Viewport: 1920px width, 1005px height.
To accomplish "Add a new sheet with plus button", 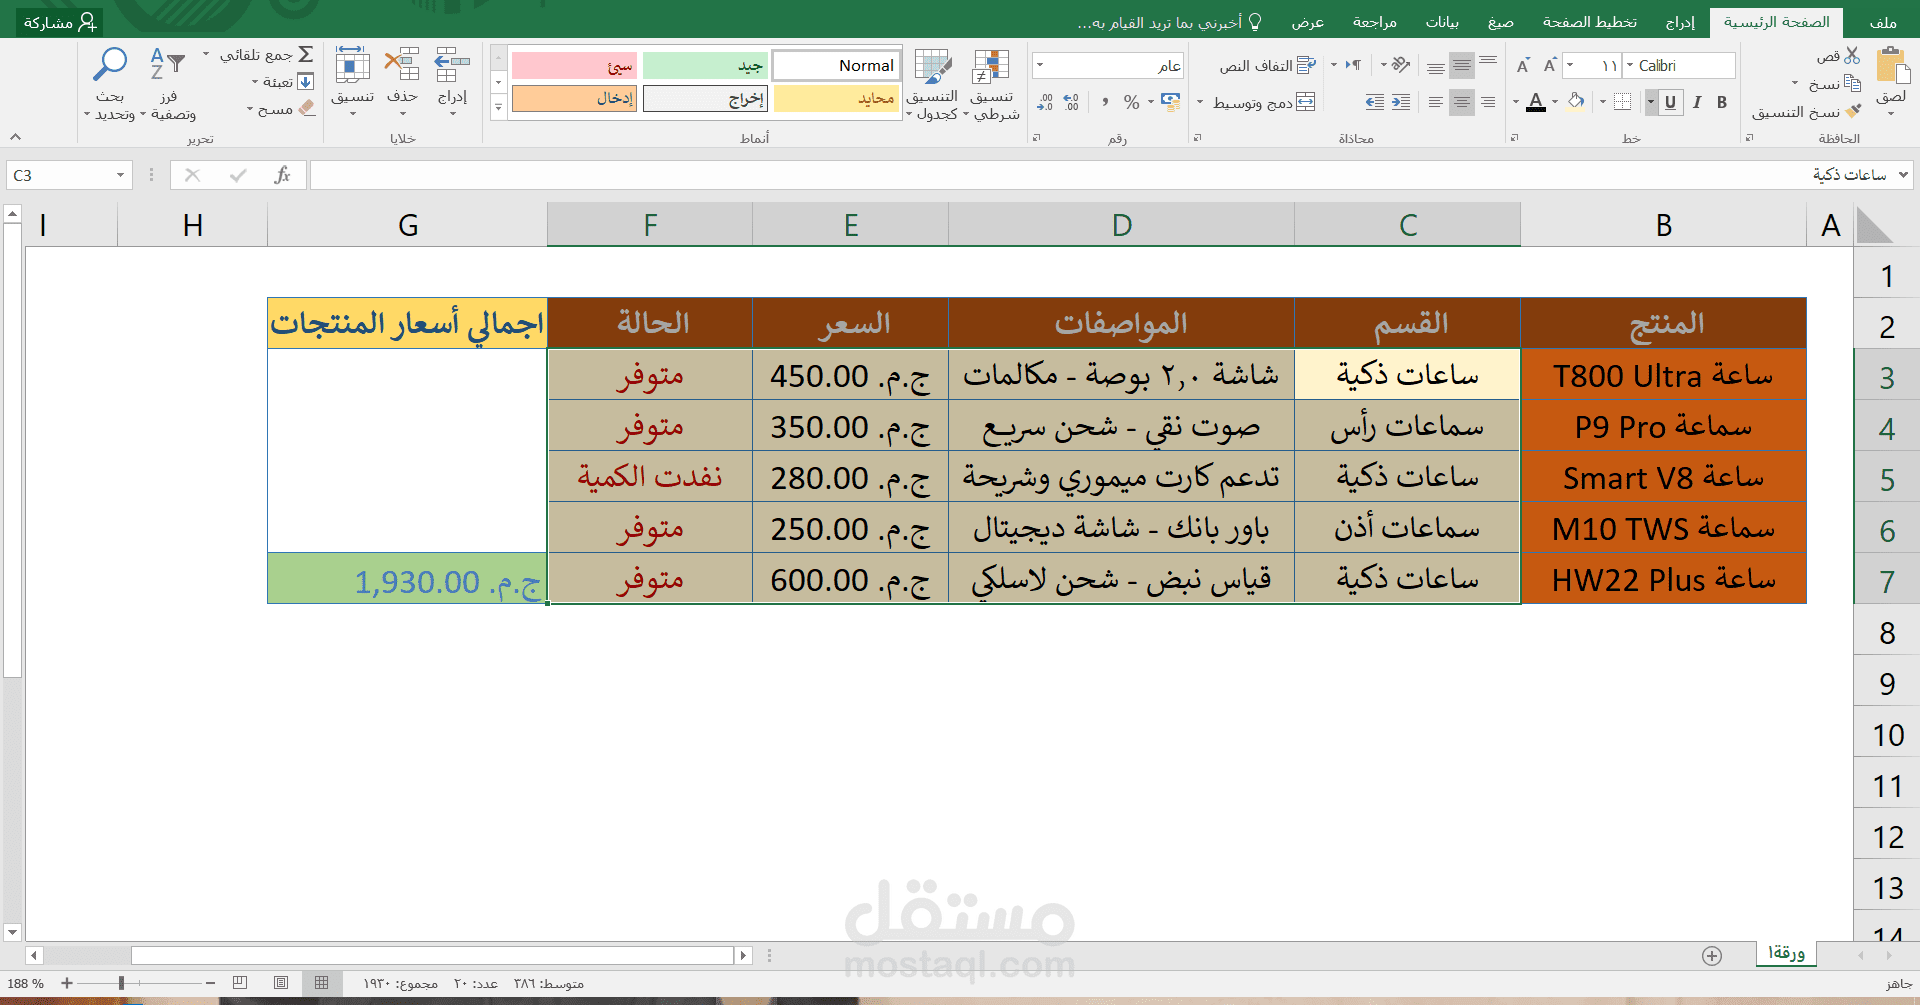I will 1712,956.
